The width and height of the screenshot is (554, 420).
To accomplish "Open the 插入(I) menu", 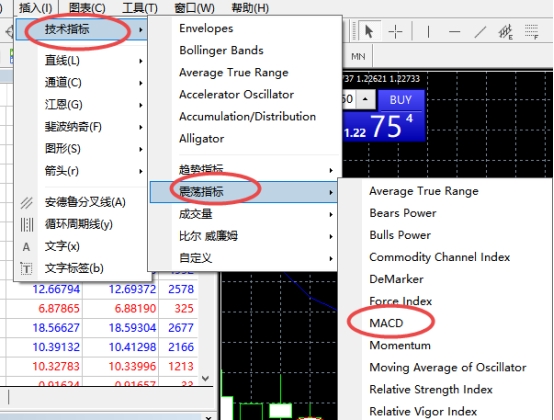I will coord(35,7).
